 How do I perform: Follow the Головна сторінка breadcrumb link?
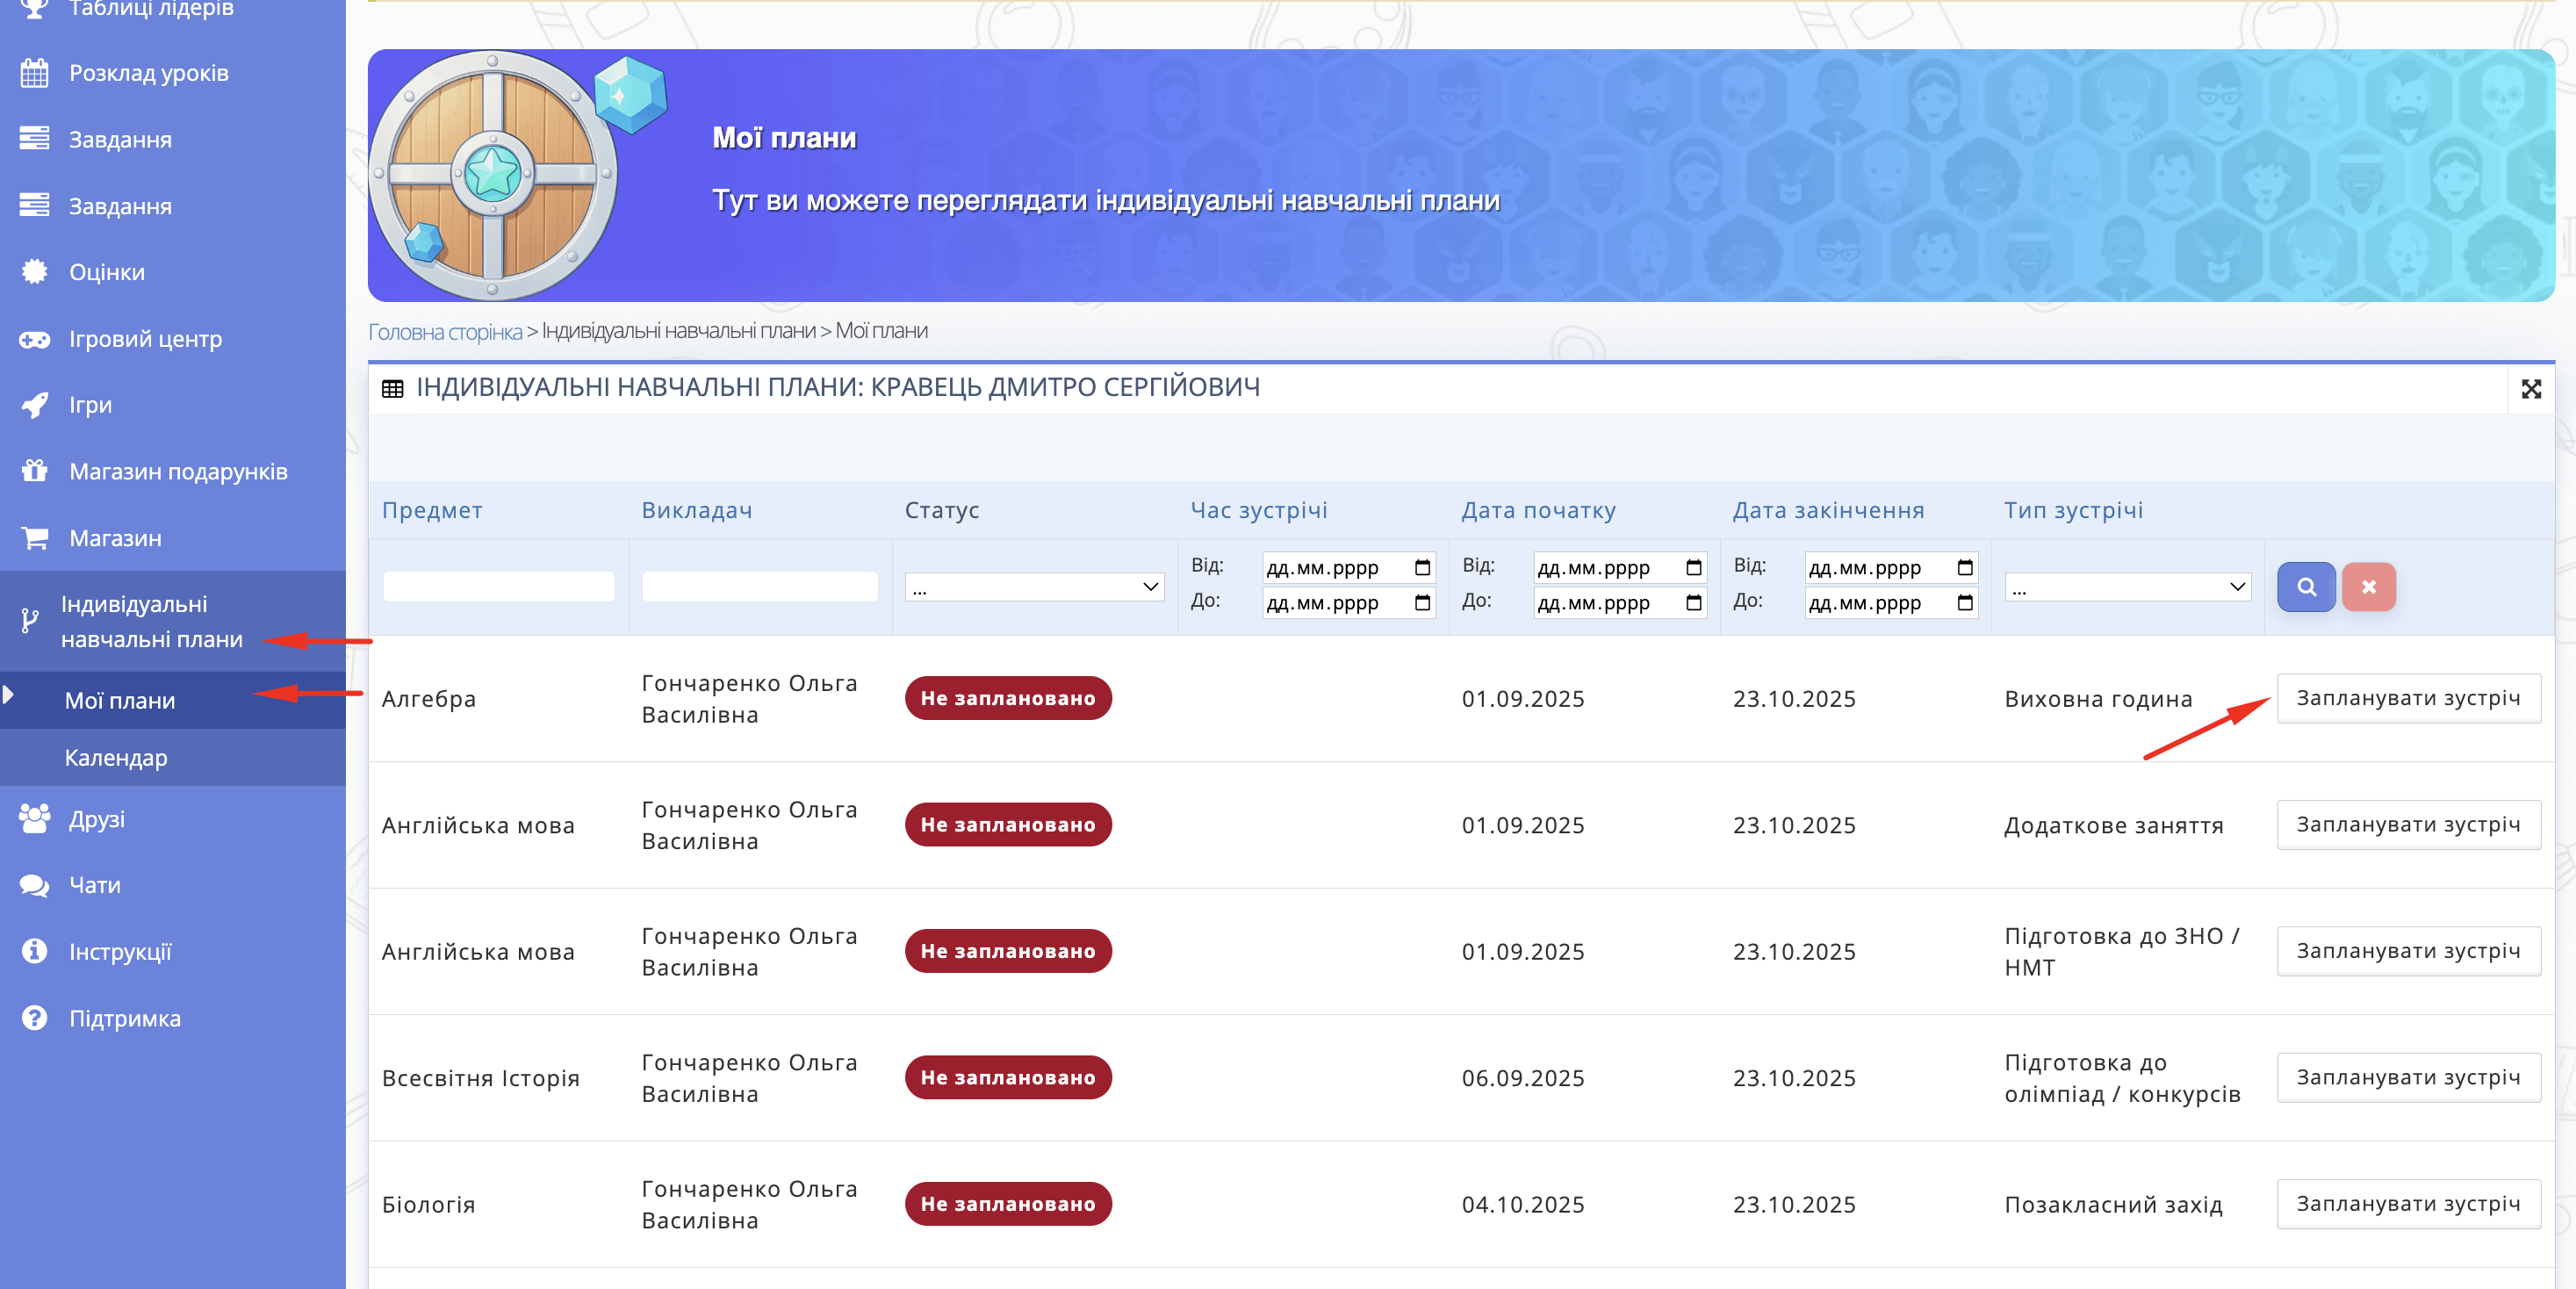445,331
